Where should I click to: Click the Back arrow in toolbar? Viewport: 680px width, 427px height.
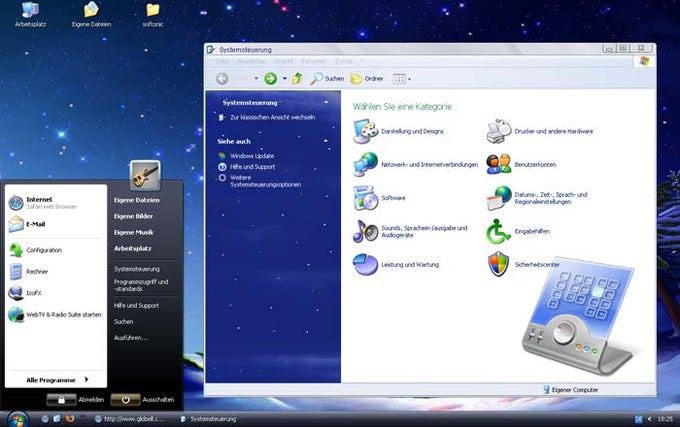pyautogui.click(x=222, y=78)
